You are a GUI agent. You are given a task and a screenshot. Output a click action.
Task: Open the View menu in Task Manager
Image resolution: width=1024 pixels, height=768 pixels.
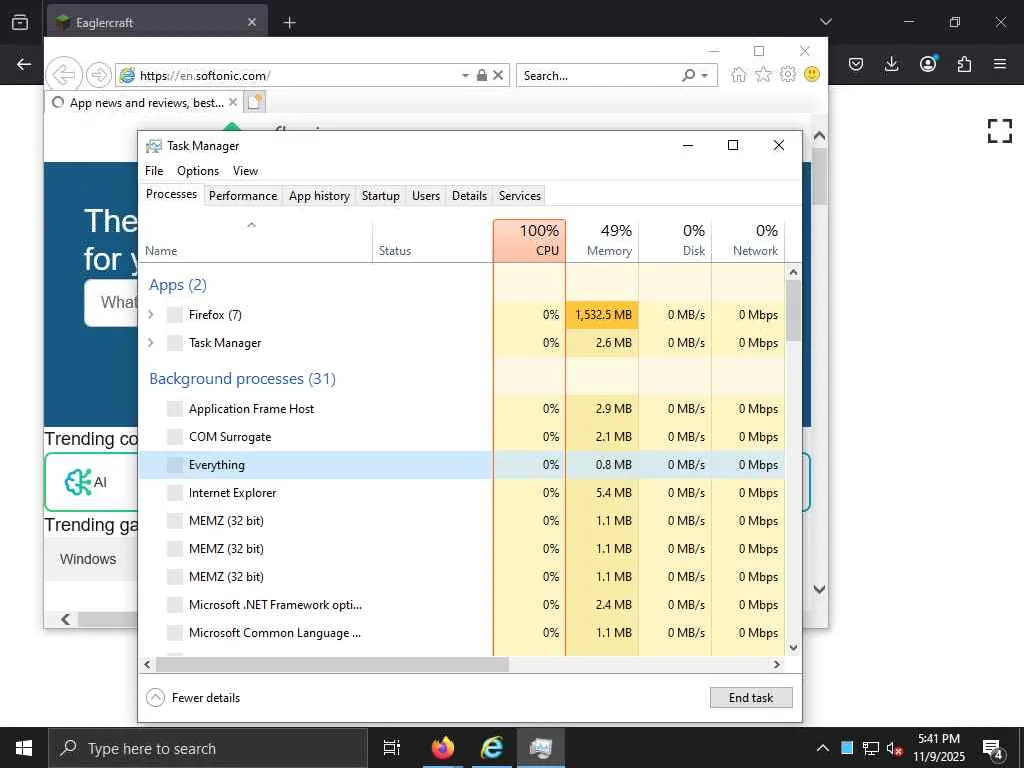245,170
